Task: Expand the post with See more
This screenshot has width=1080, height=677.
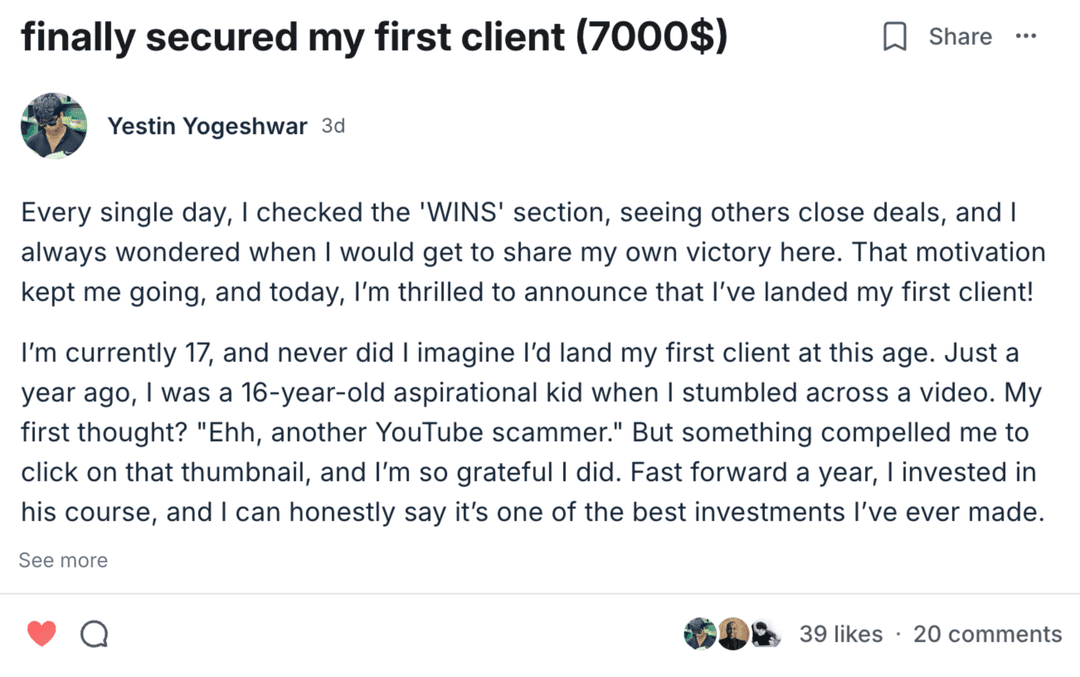Action: [63, 560]
